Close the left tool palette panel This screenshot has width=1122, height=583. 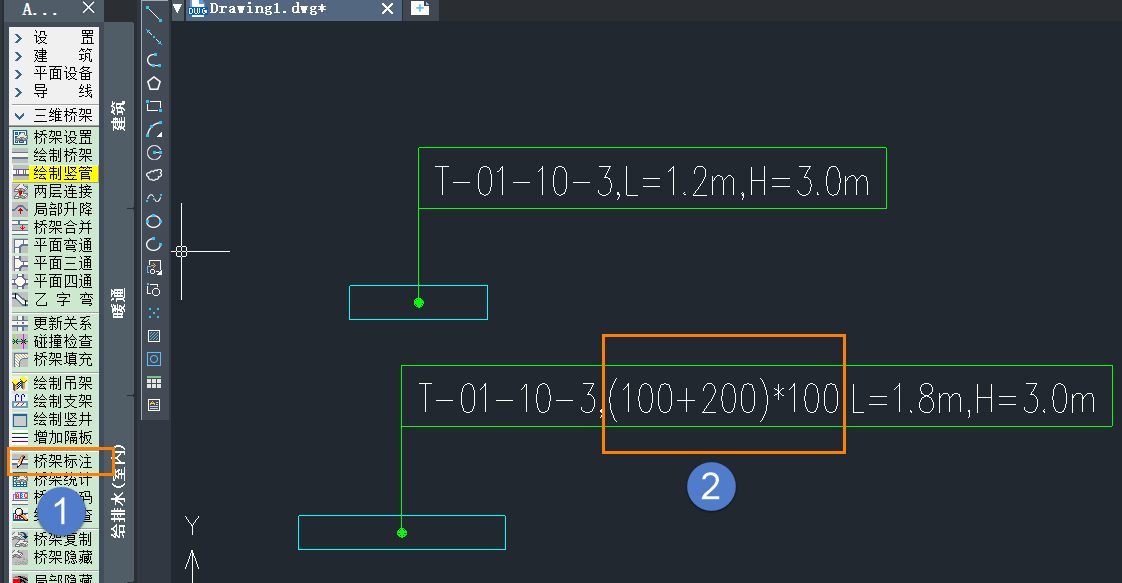[x=88, y=9]
